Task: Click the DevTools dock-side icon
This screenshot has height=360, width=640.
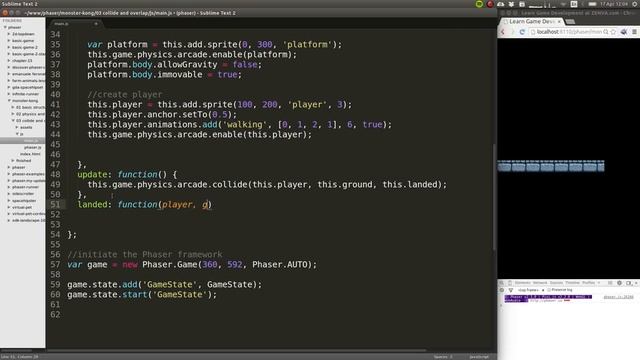Action: (x=629, y=283)
